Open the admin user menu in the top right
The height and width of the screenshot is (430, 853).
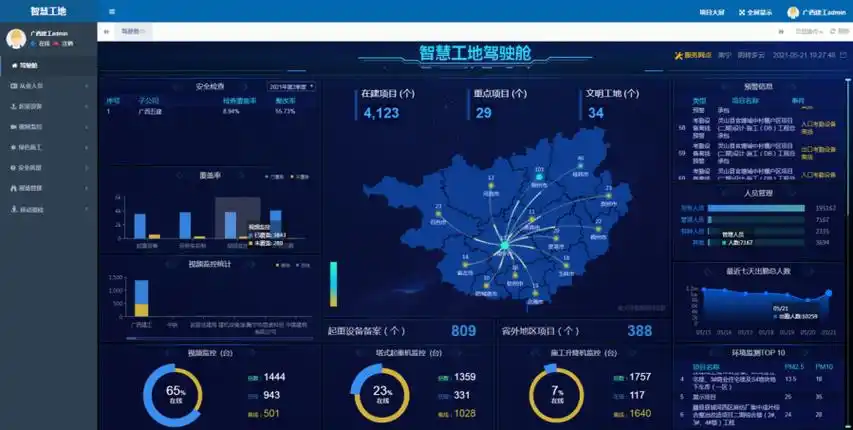(x=817, y=13)
